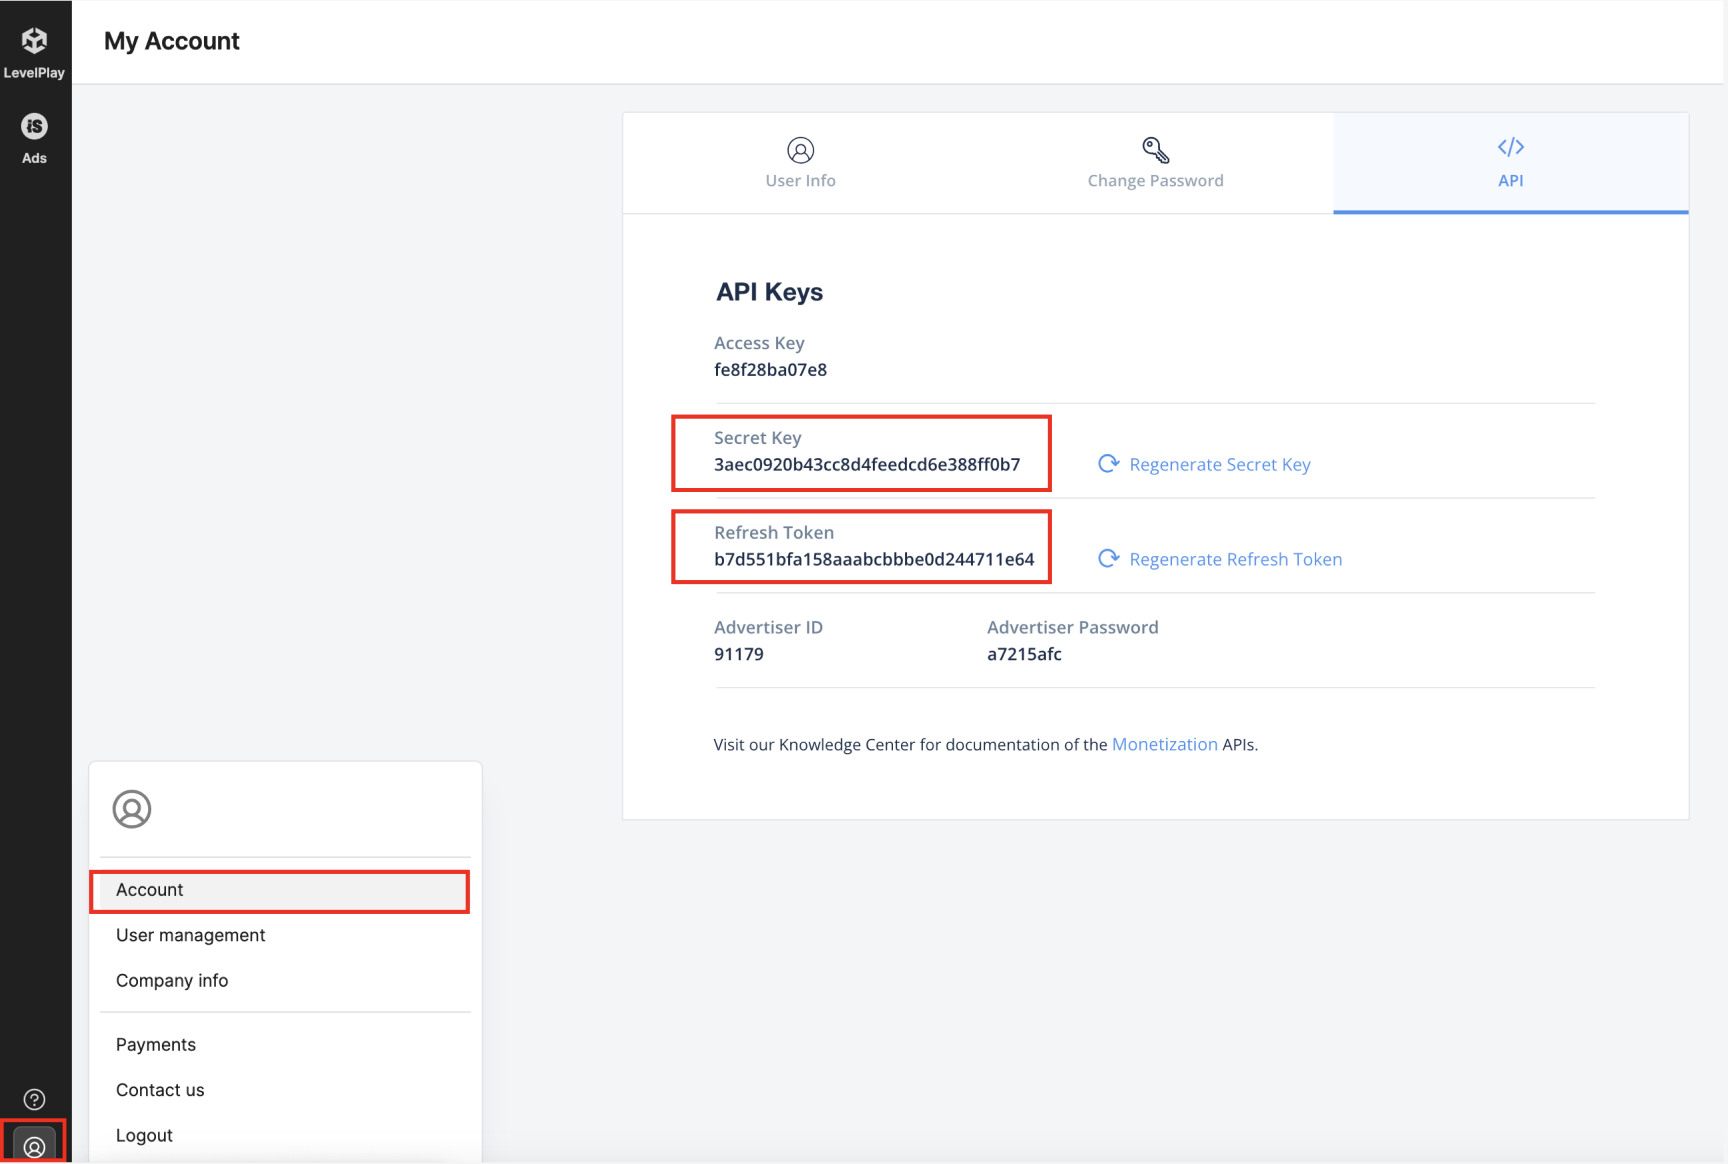Click the avatar icon in account menu
Screen dimensions: 1728x1164
(132, 809)
